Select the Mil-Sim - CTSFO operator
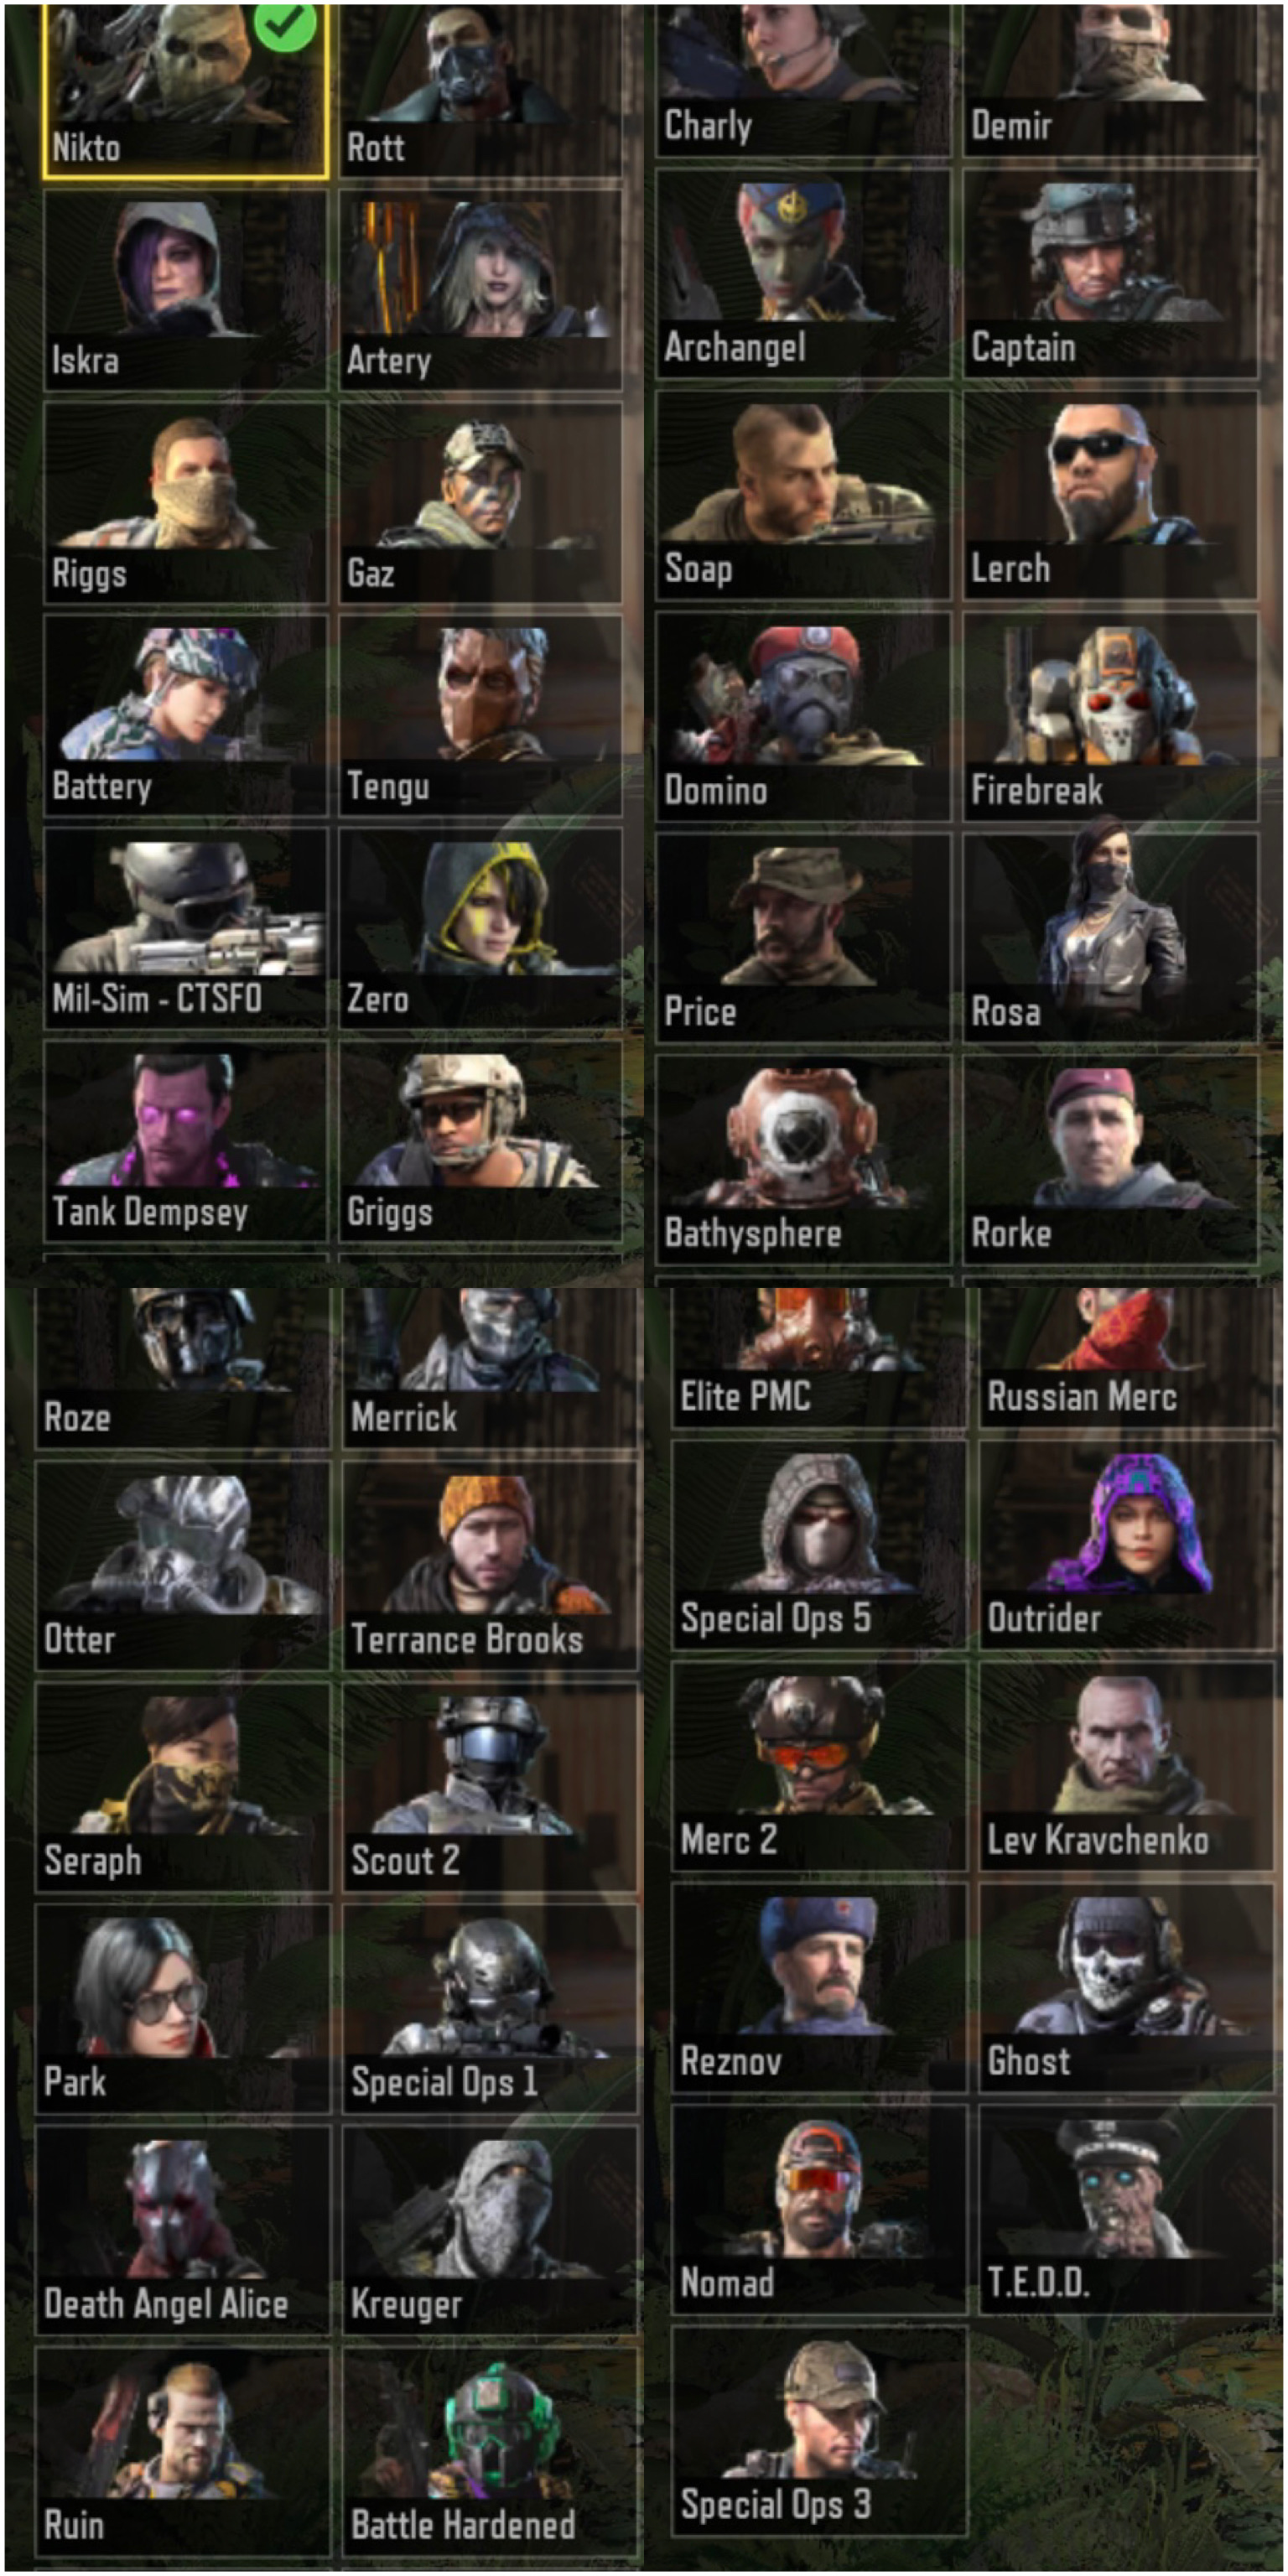 (x=185, y=928)
